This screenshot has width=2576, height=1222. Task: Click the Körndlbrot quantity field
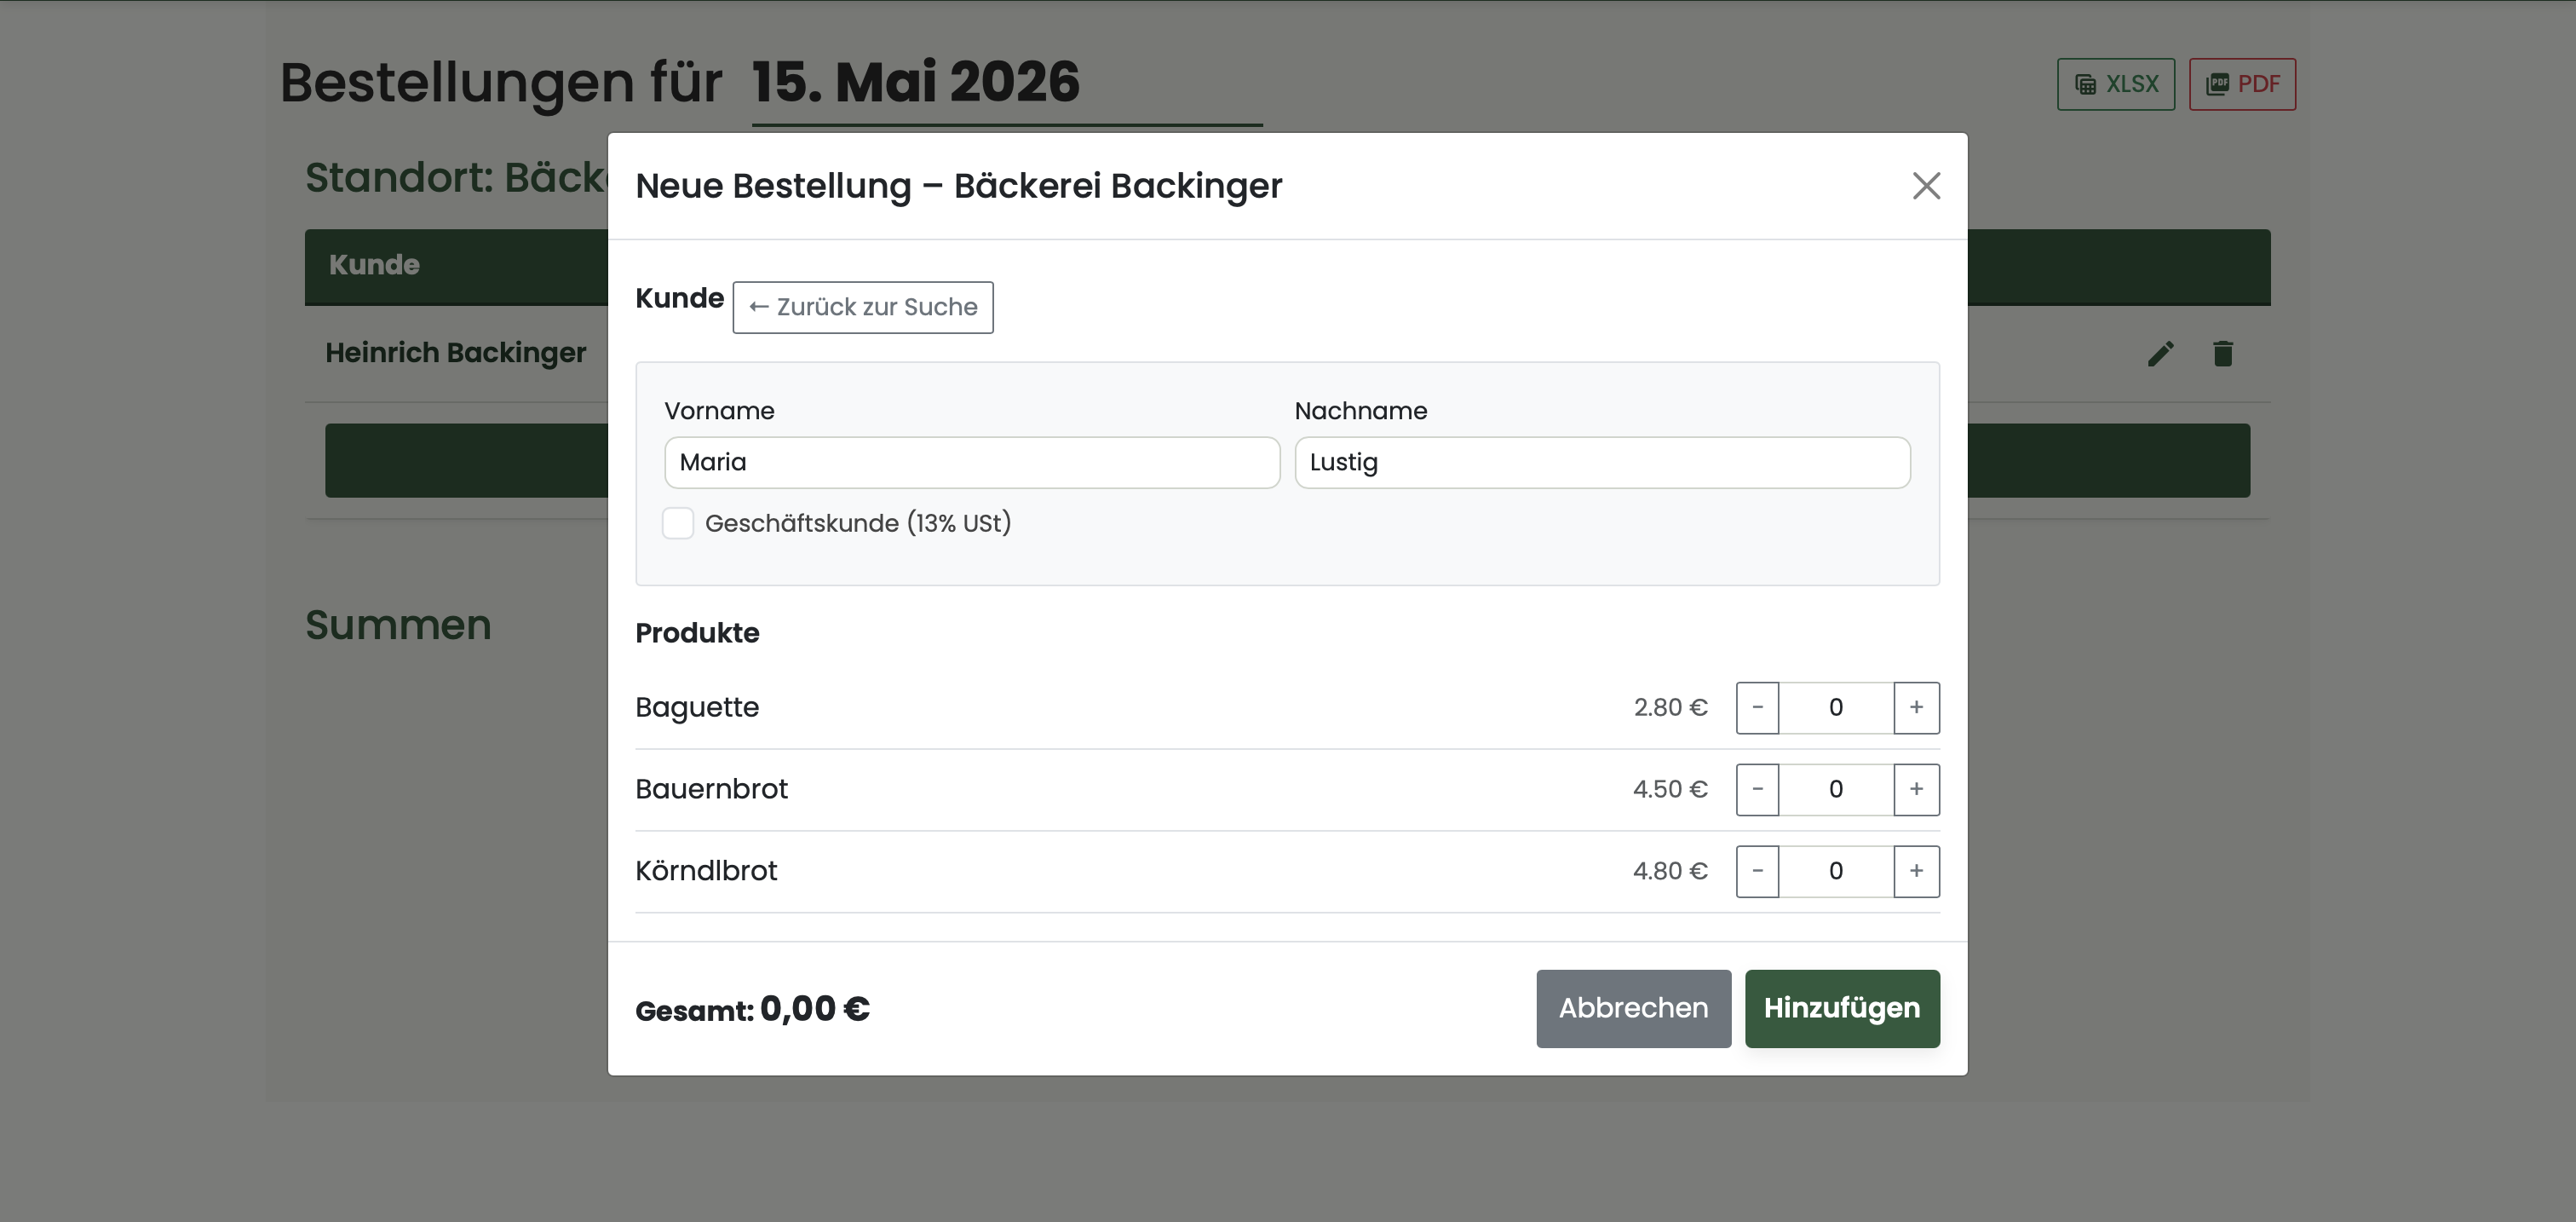(1836, 872)
